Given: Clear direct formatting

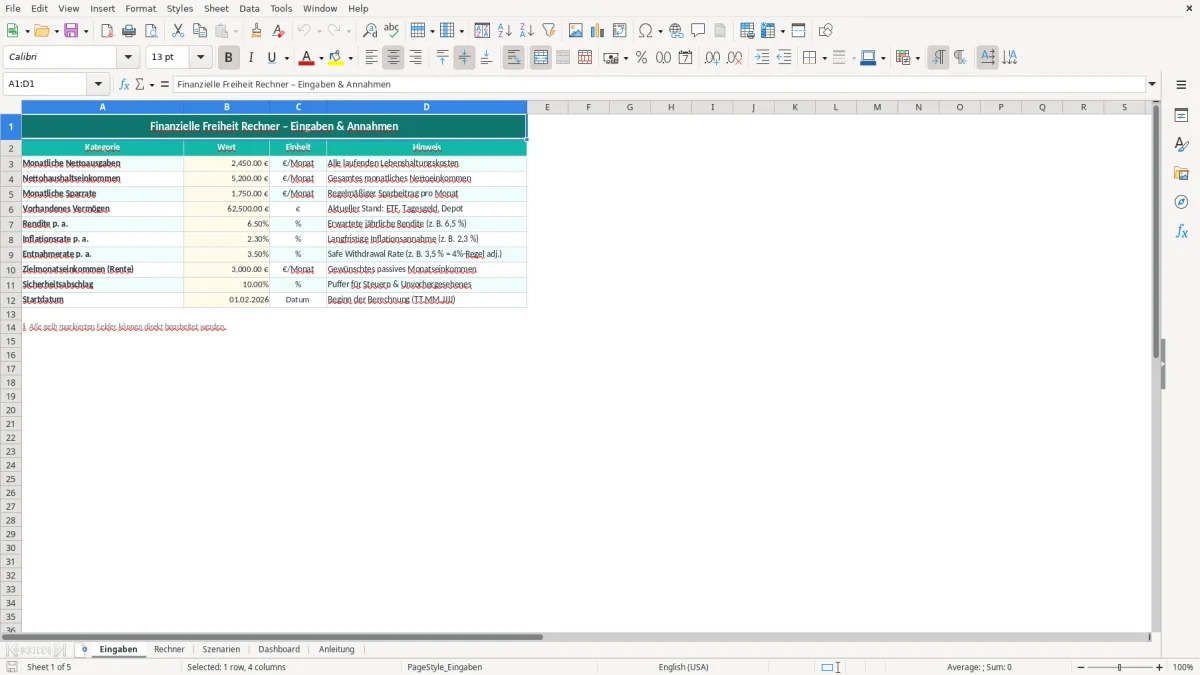Looking at the screenshot, I should pyautogui.click(x=279, y=31).
